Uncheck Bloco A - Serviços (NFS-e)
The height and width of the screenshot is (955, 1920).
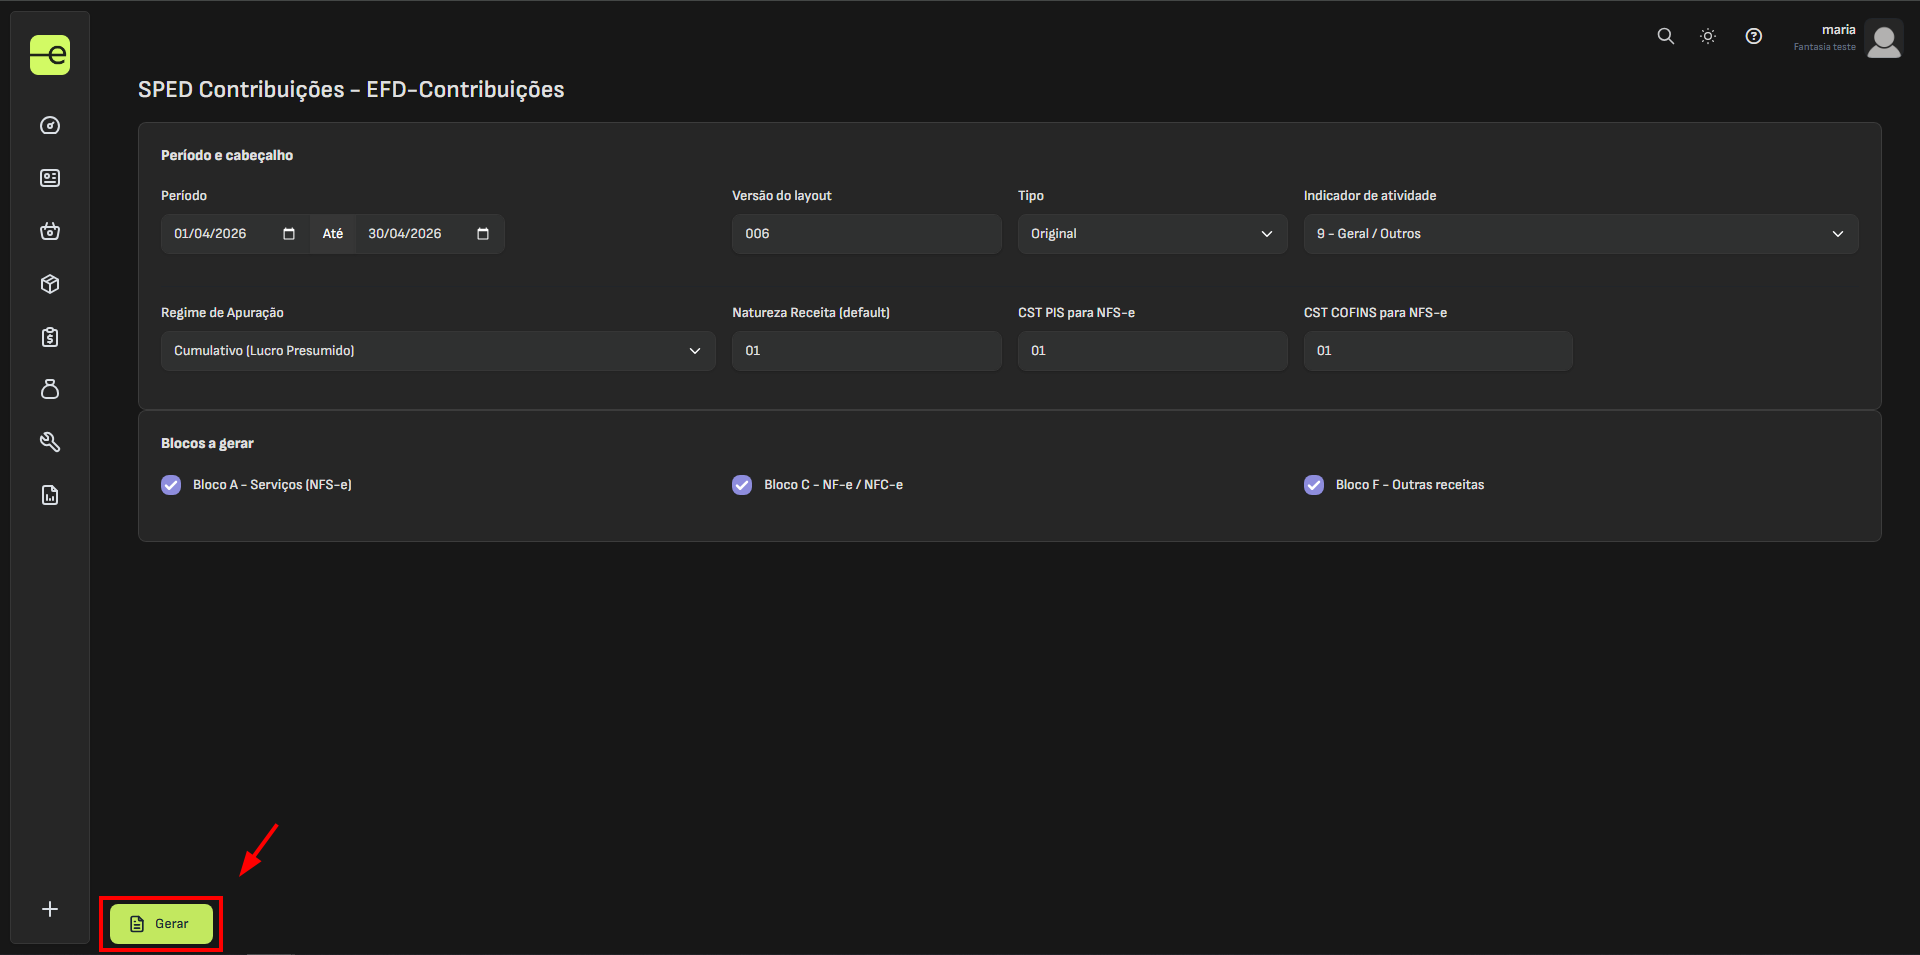(171, 485)
